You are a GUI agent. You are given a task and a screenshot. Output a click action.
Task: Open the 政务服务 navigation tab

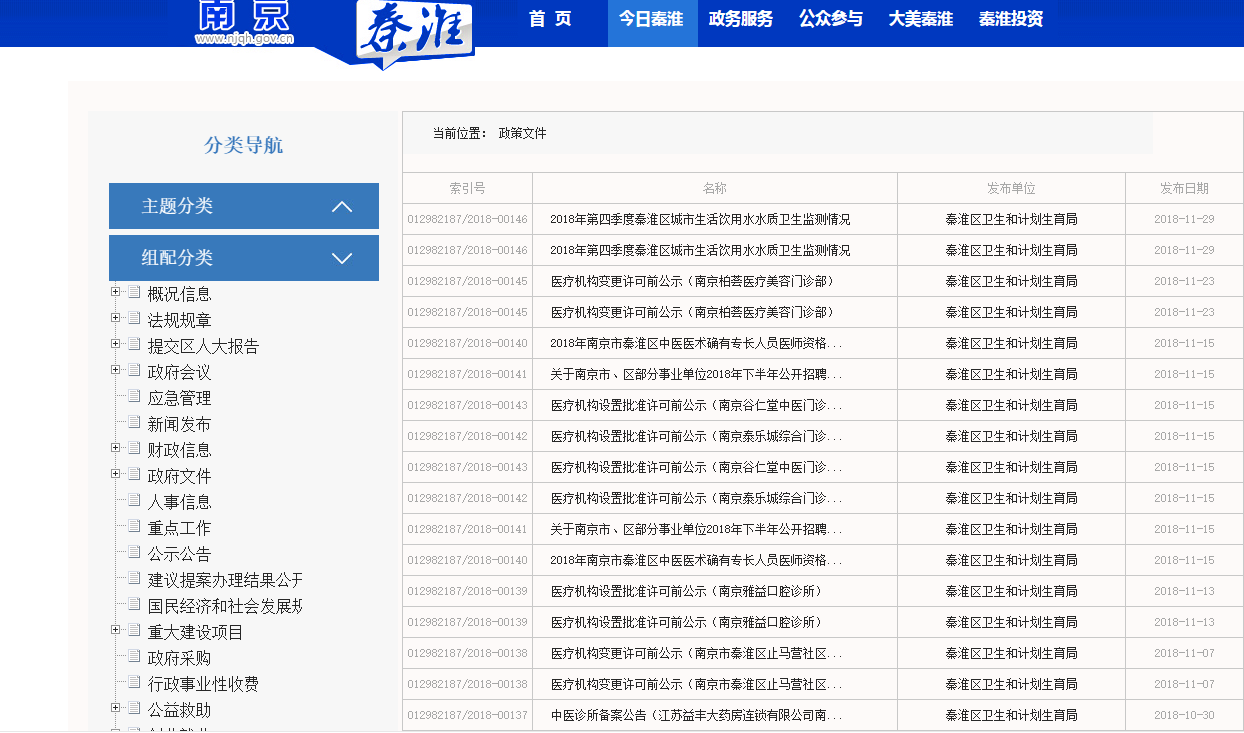(x=740, y=19)
